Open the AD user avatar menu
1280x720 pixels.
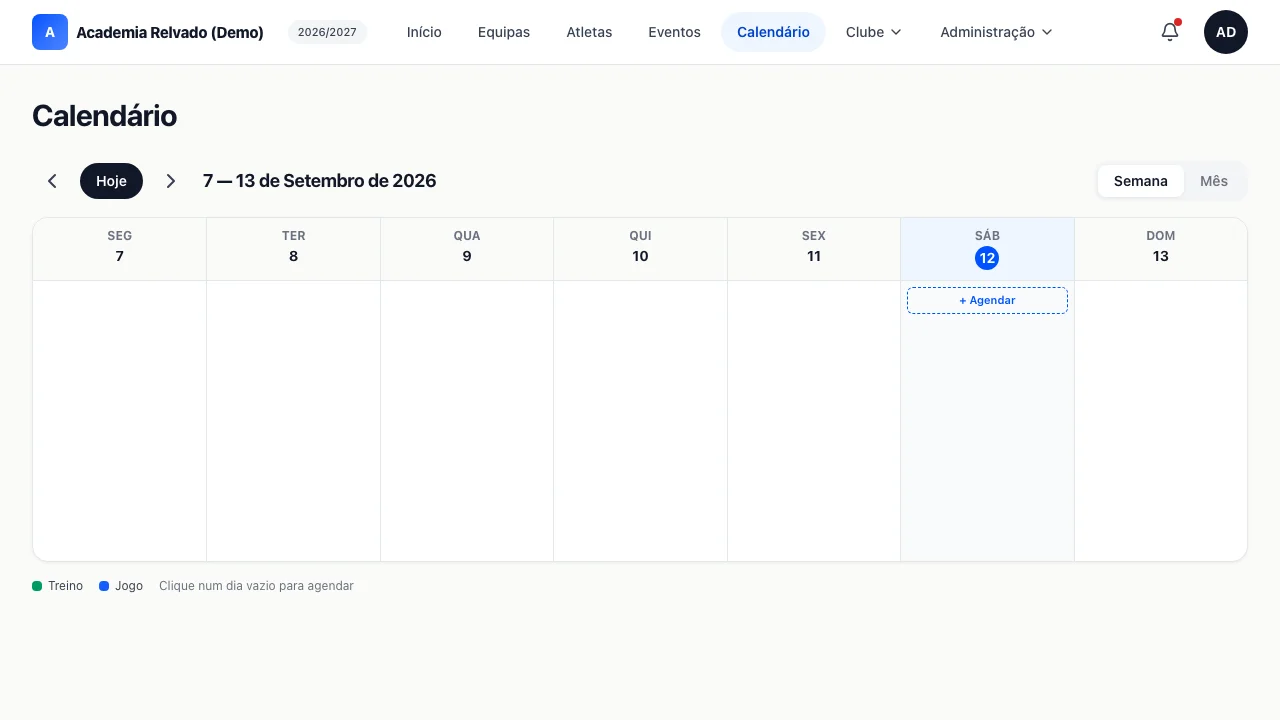[x=1226, y=32]
